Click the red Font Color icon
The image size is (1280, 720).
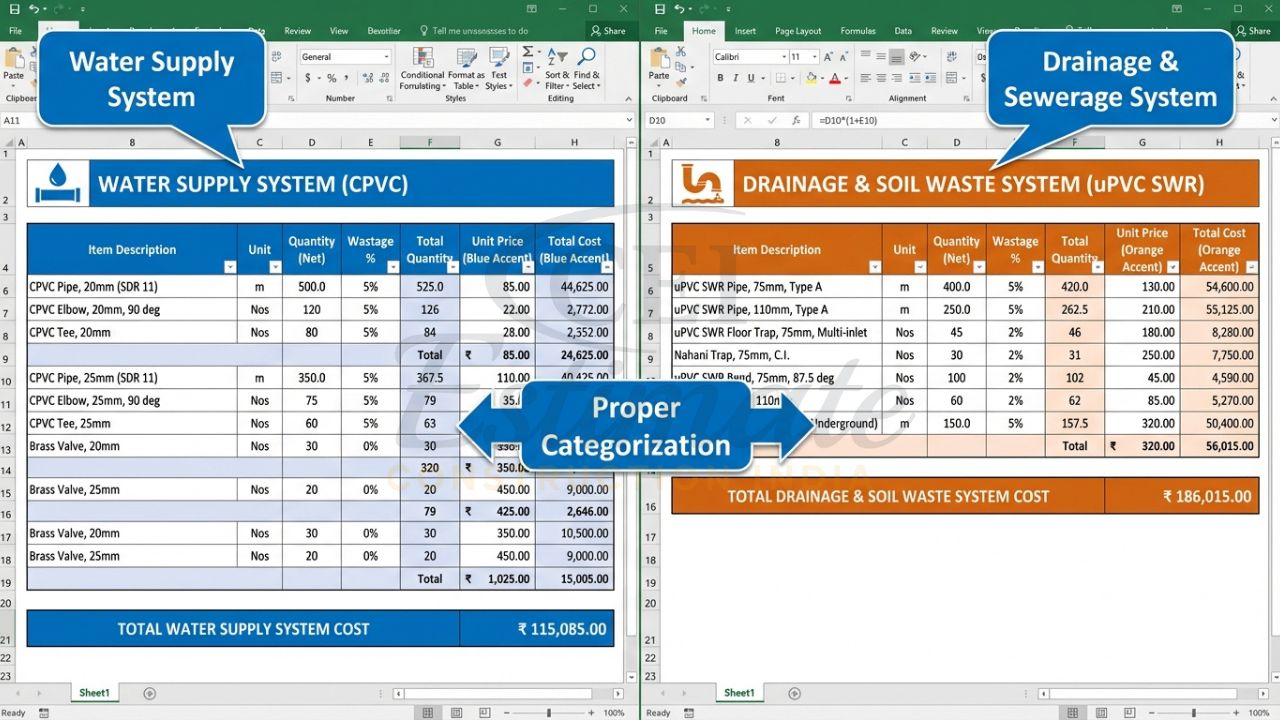[x=835, y=77]
